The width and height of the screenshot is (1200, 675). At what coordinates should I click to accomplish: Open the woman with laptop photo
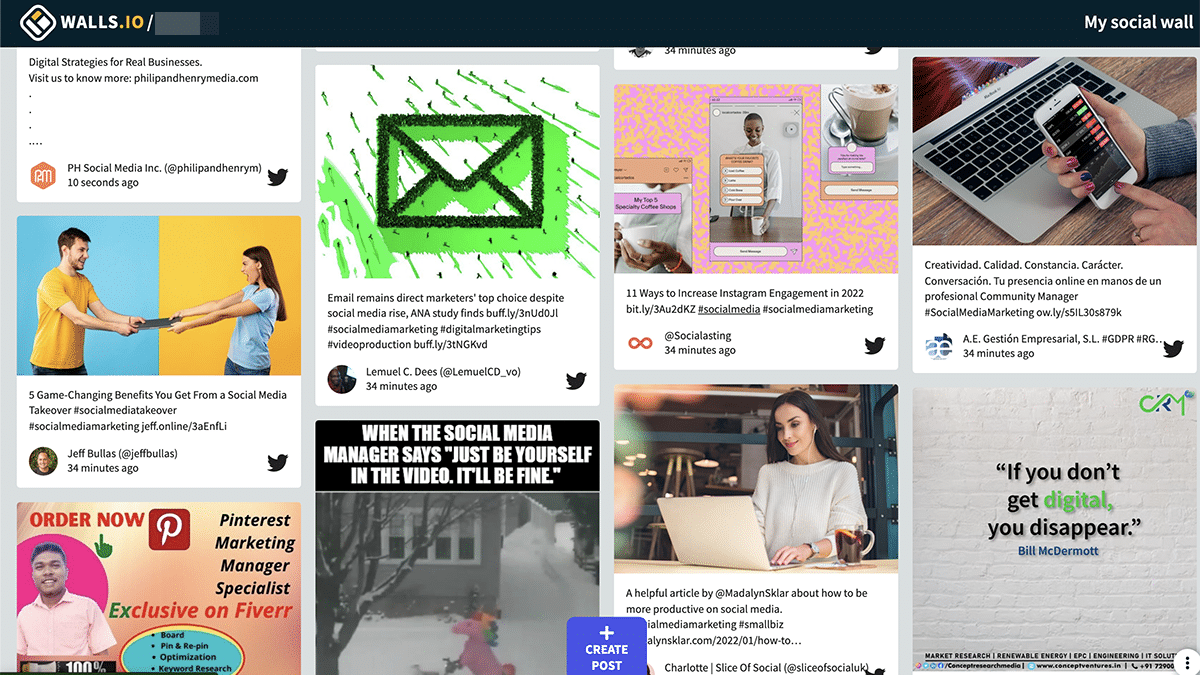tap(756, 479)
